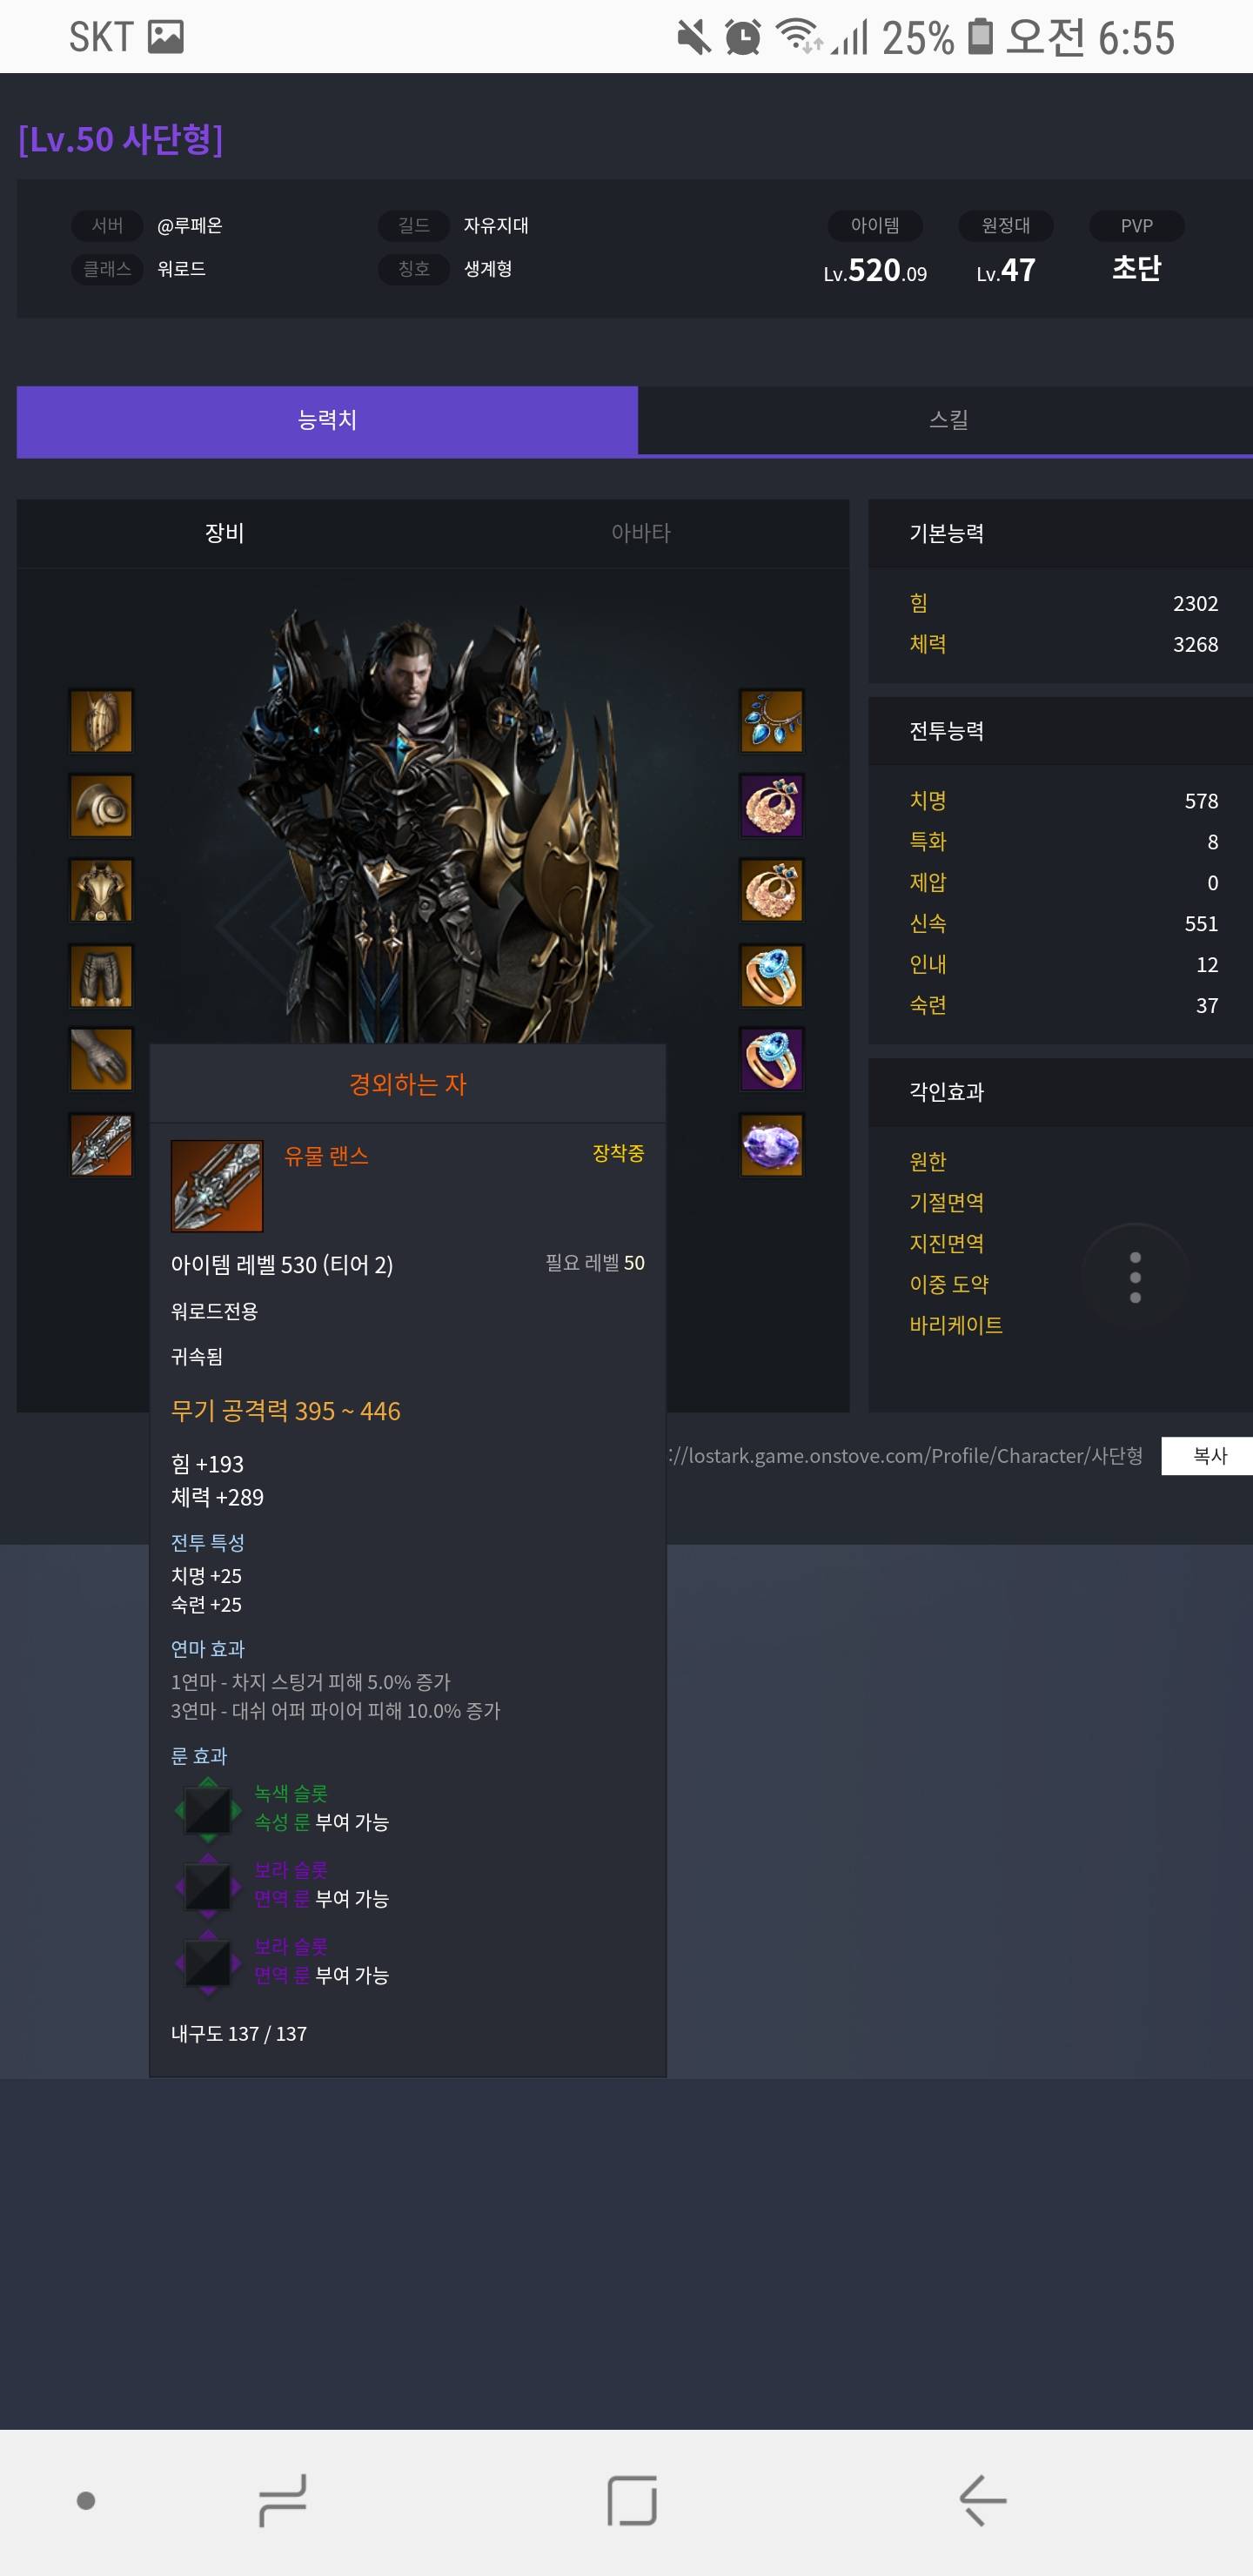Select the pants armor slot icon

click(x=101, y=976)
